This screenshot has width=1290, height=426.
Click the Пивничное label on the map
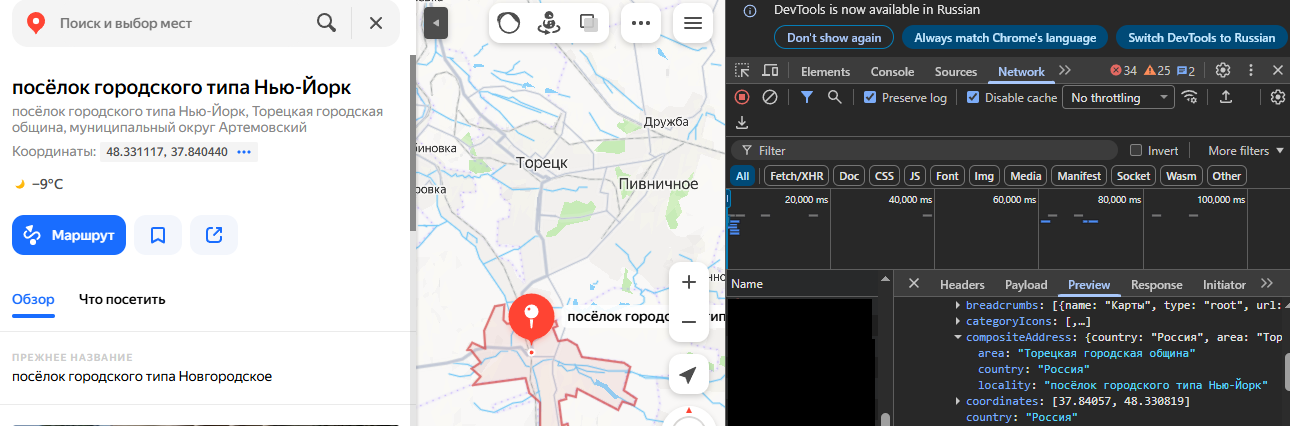[x=658, y=184]
